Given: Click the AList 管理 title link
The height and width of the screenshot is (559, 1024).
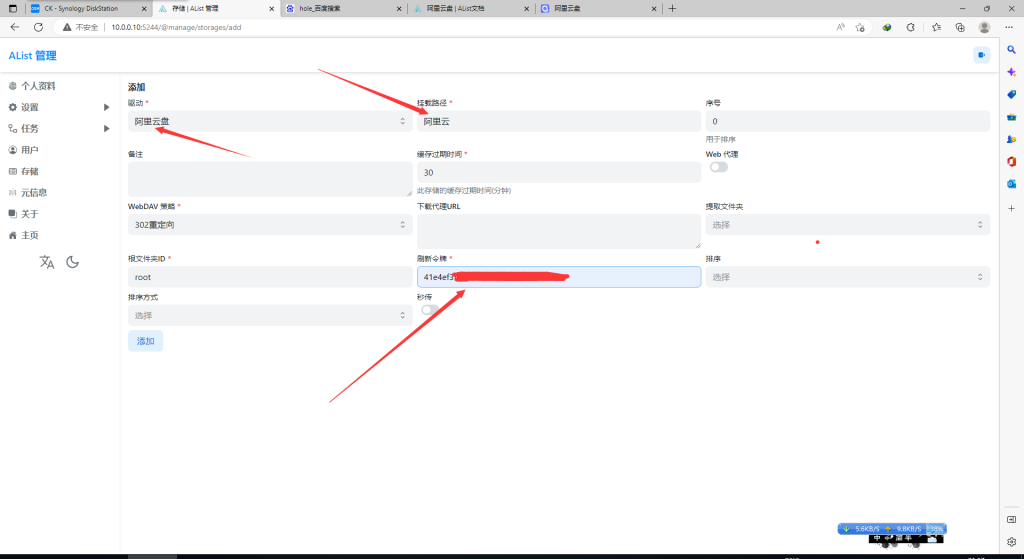Looking at the screenshot, I should [33, 56].
